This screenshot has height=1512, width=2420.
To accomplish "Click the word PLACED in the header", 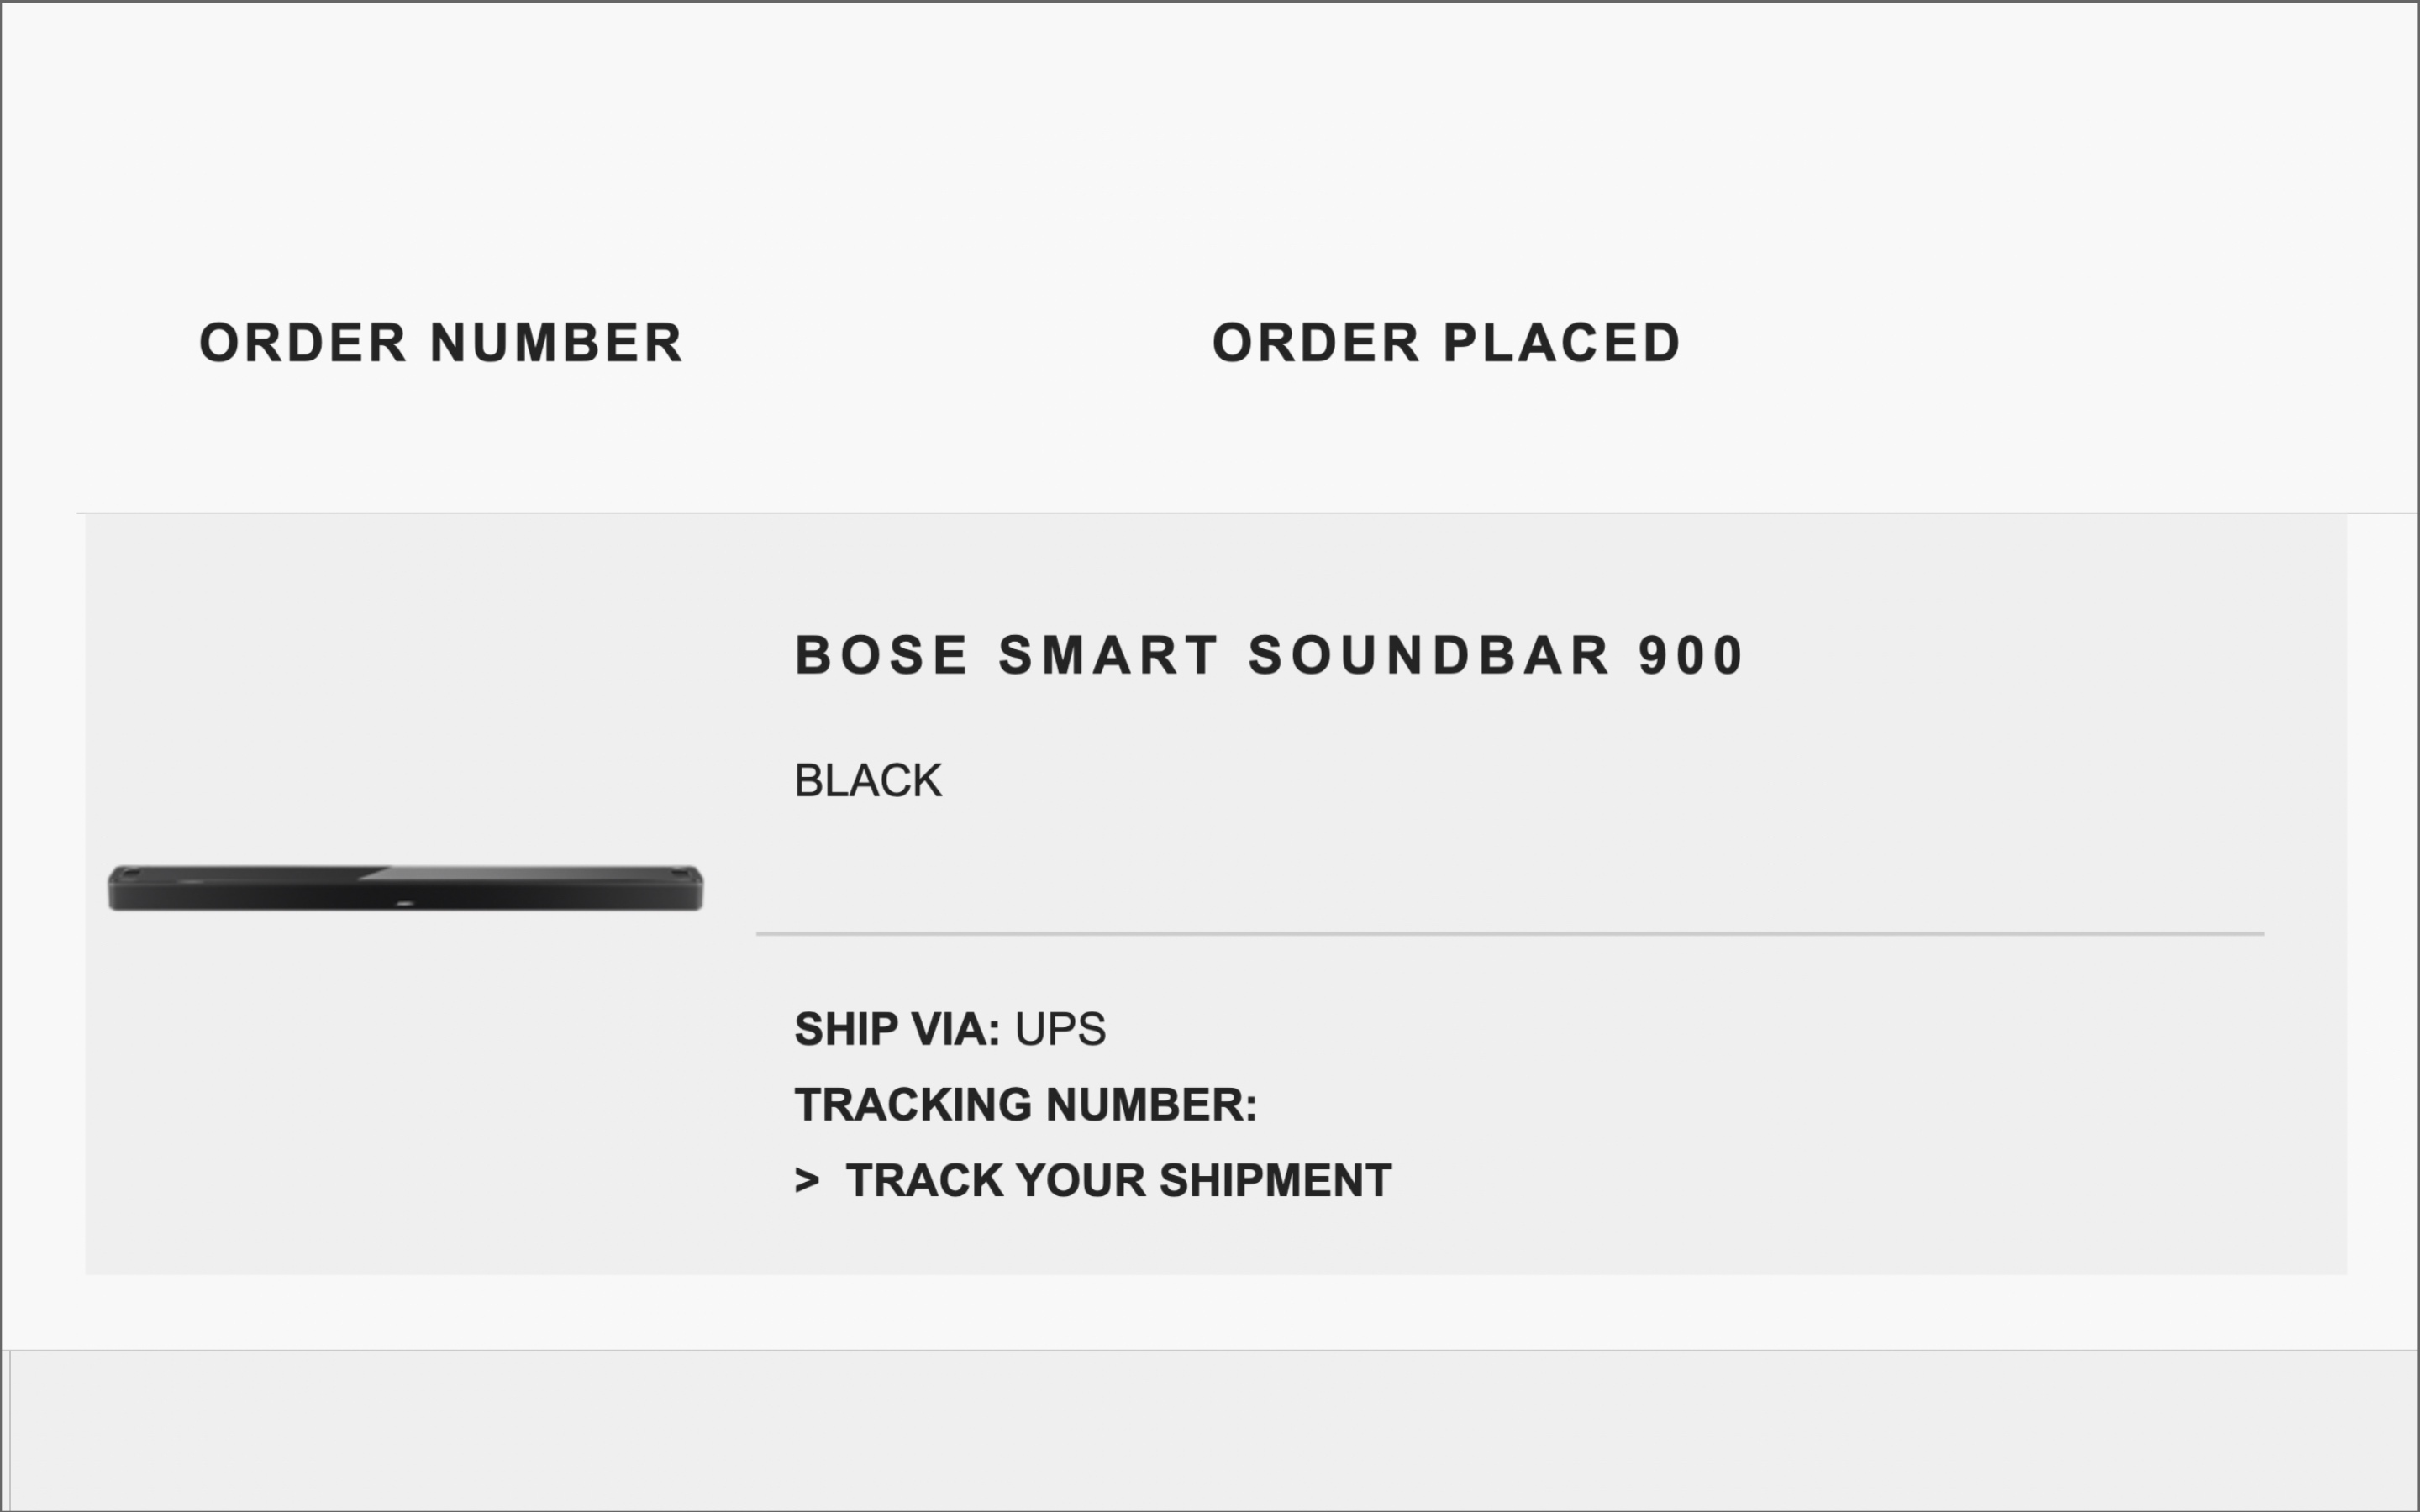I will coord(1562,344).
